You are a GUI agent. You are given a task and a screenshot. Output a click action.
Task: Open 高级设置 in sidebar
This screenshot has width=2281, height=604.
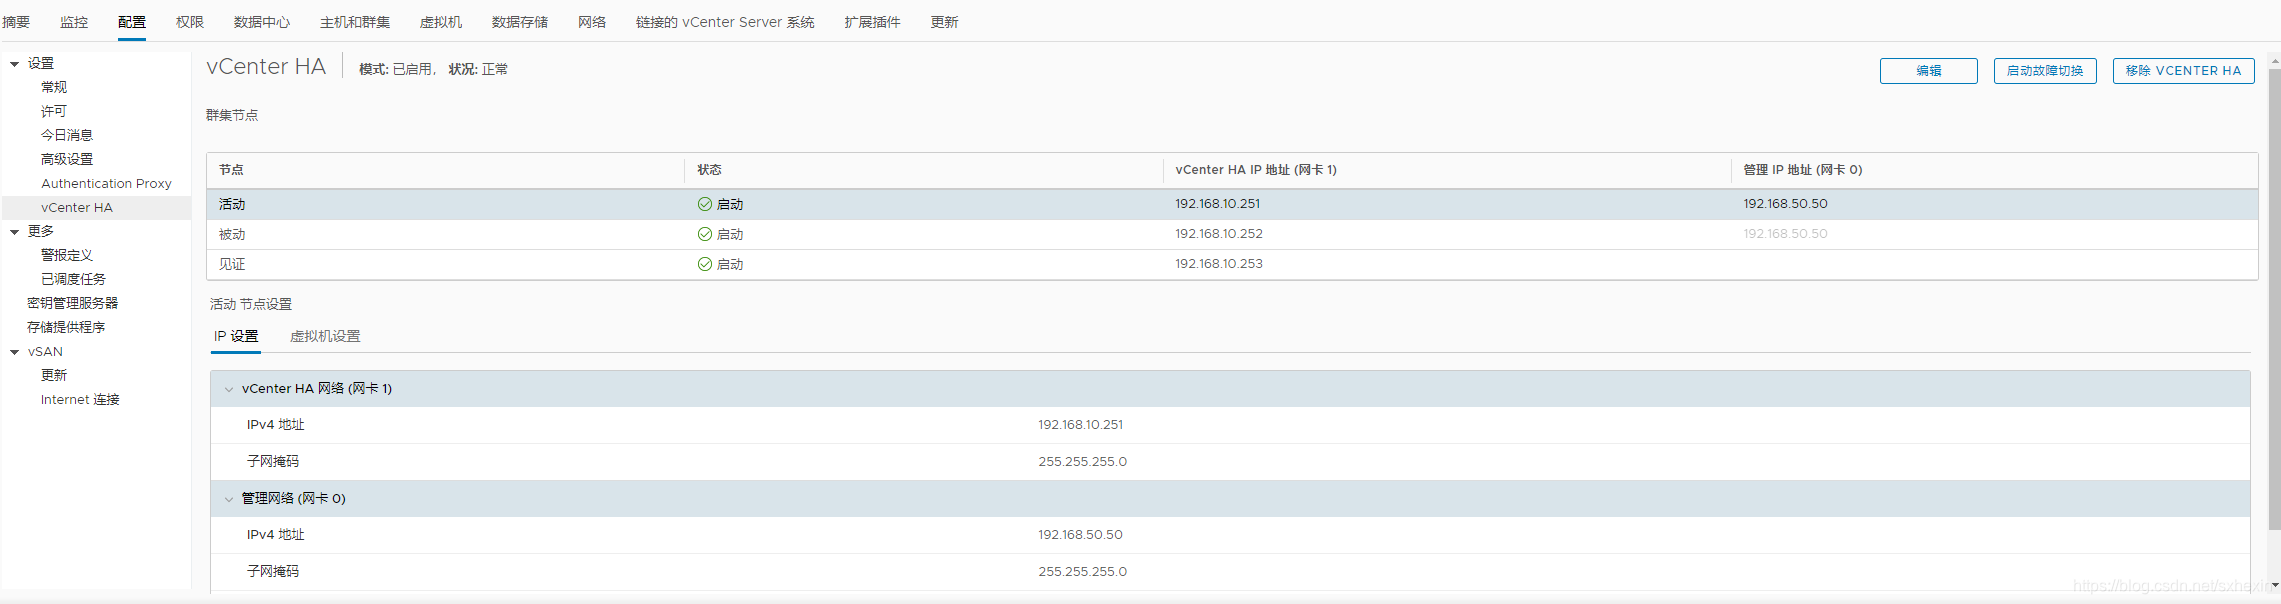pyautogui.click(x=67, y=159)
